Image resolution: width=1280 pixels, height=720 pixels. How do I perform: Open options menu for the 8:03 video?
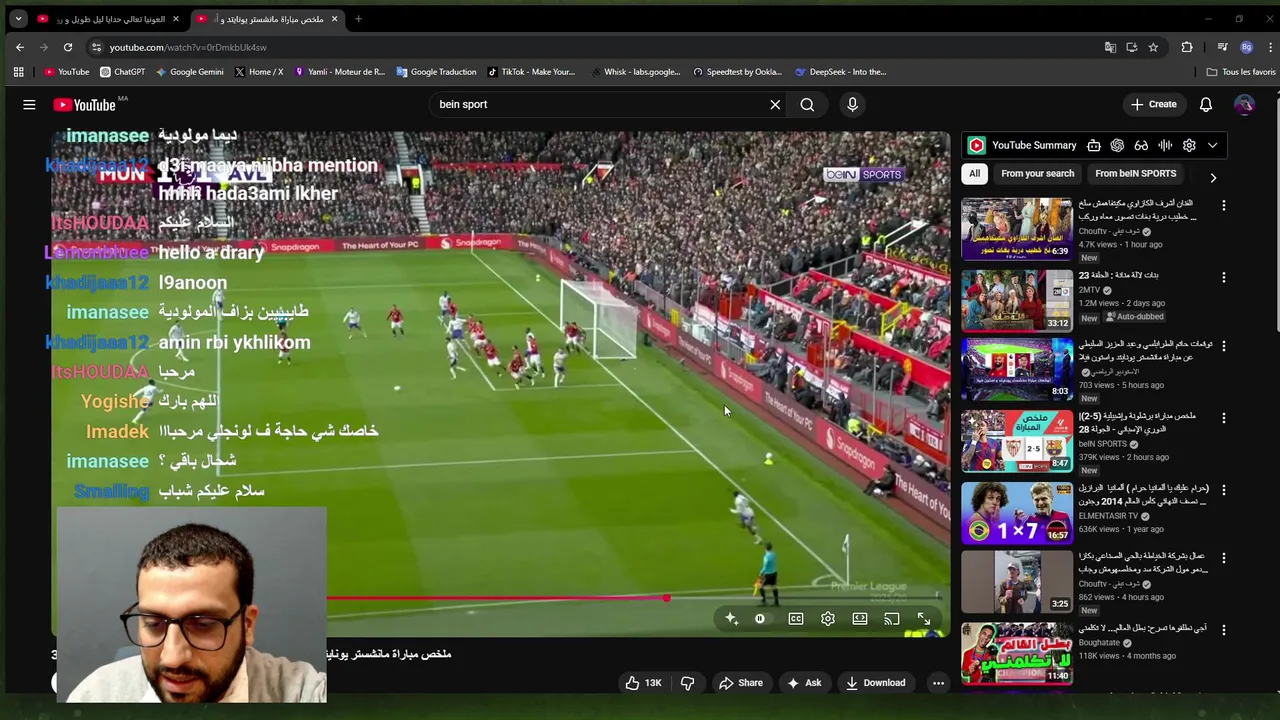1224,346
